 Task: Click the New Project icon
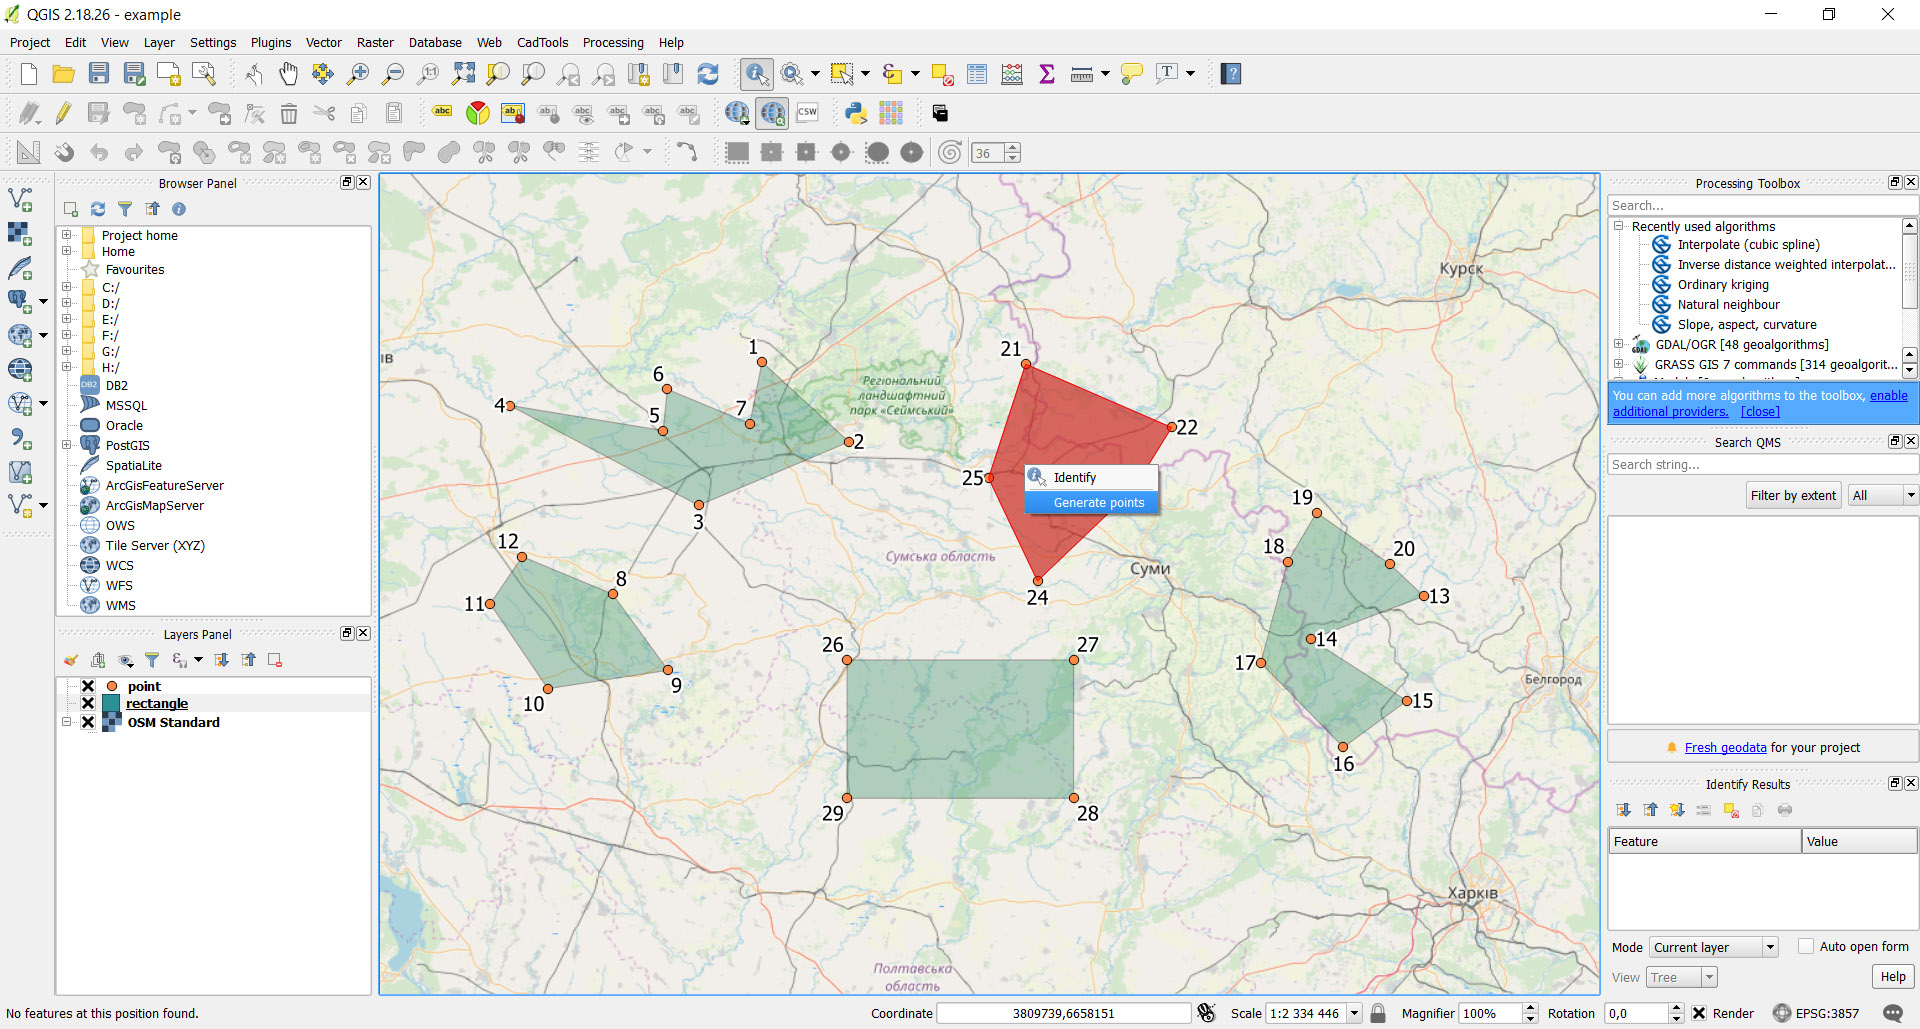point(29,74)
